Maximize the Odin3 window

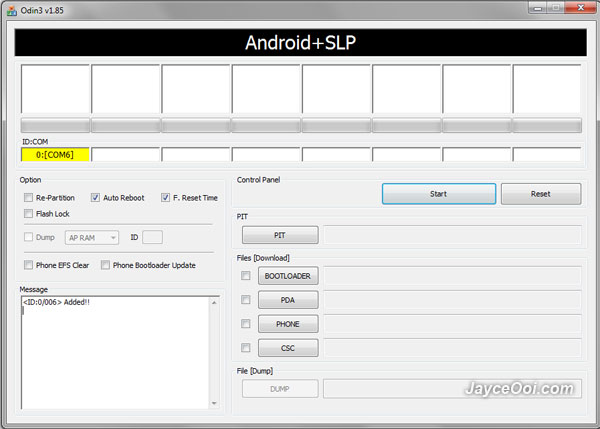click(556, 8)
